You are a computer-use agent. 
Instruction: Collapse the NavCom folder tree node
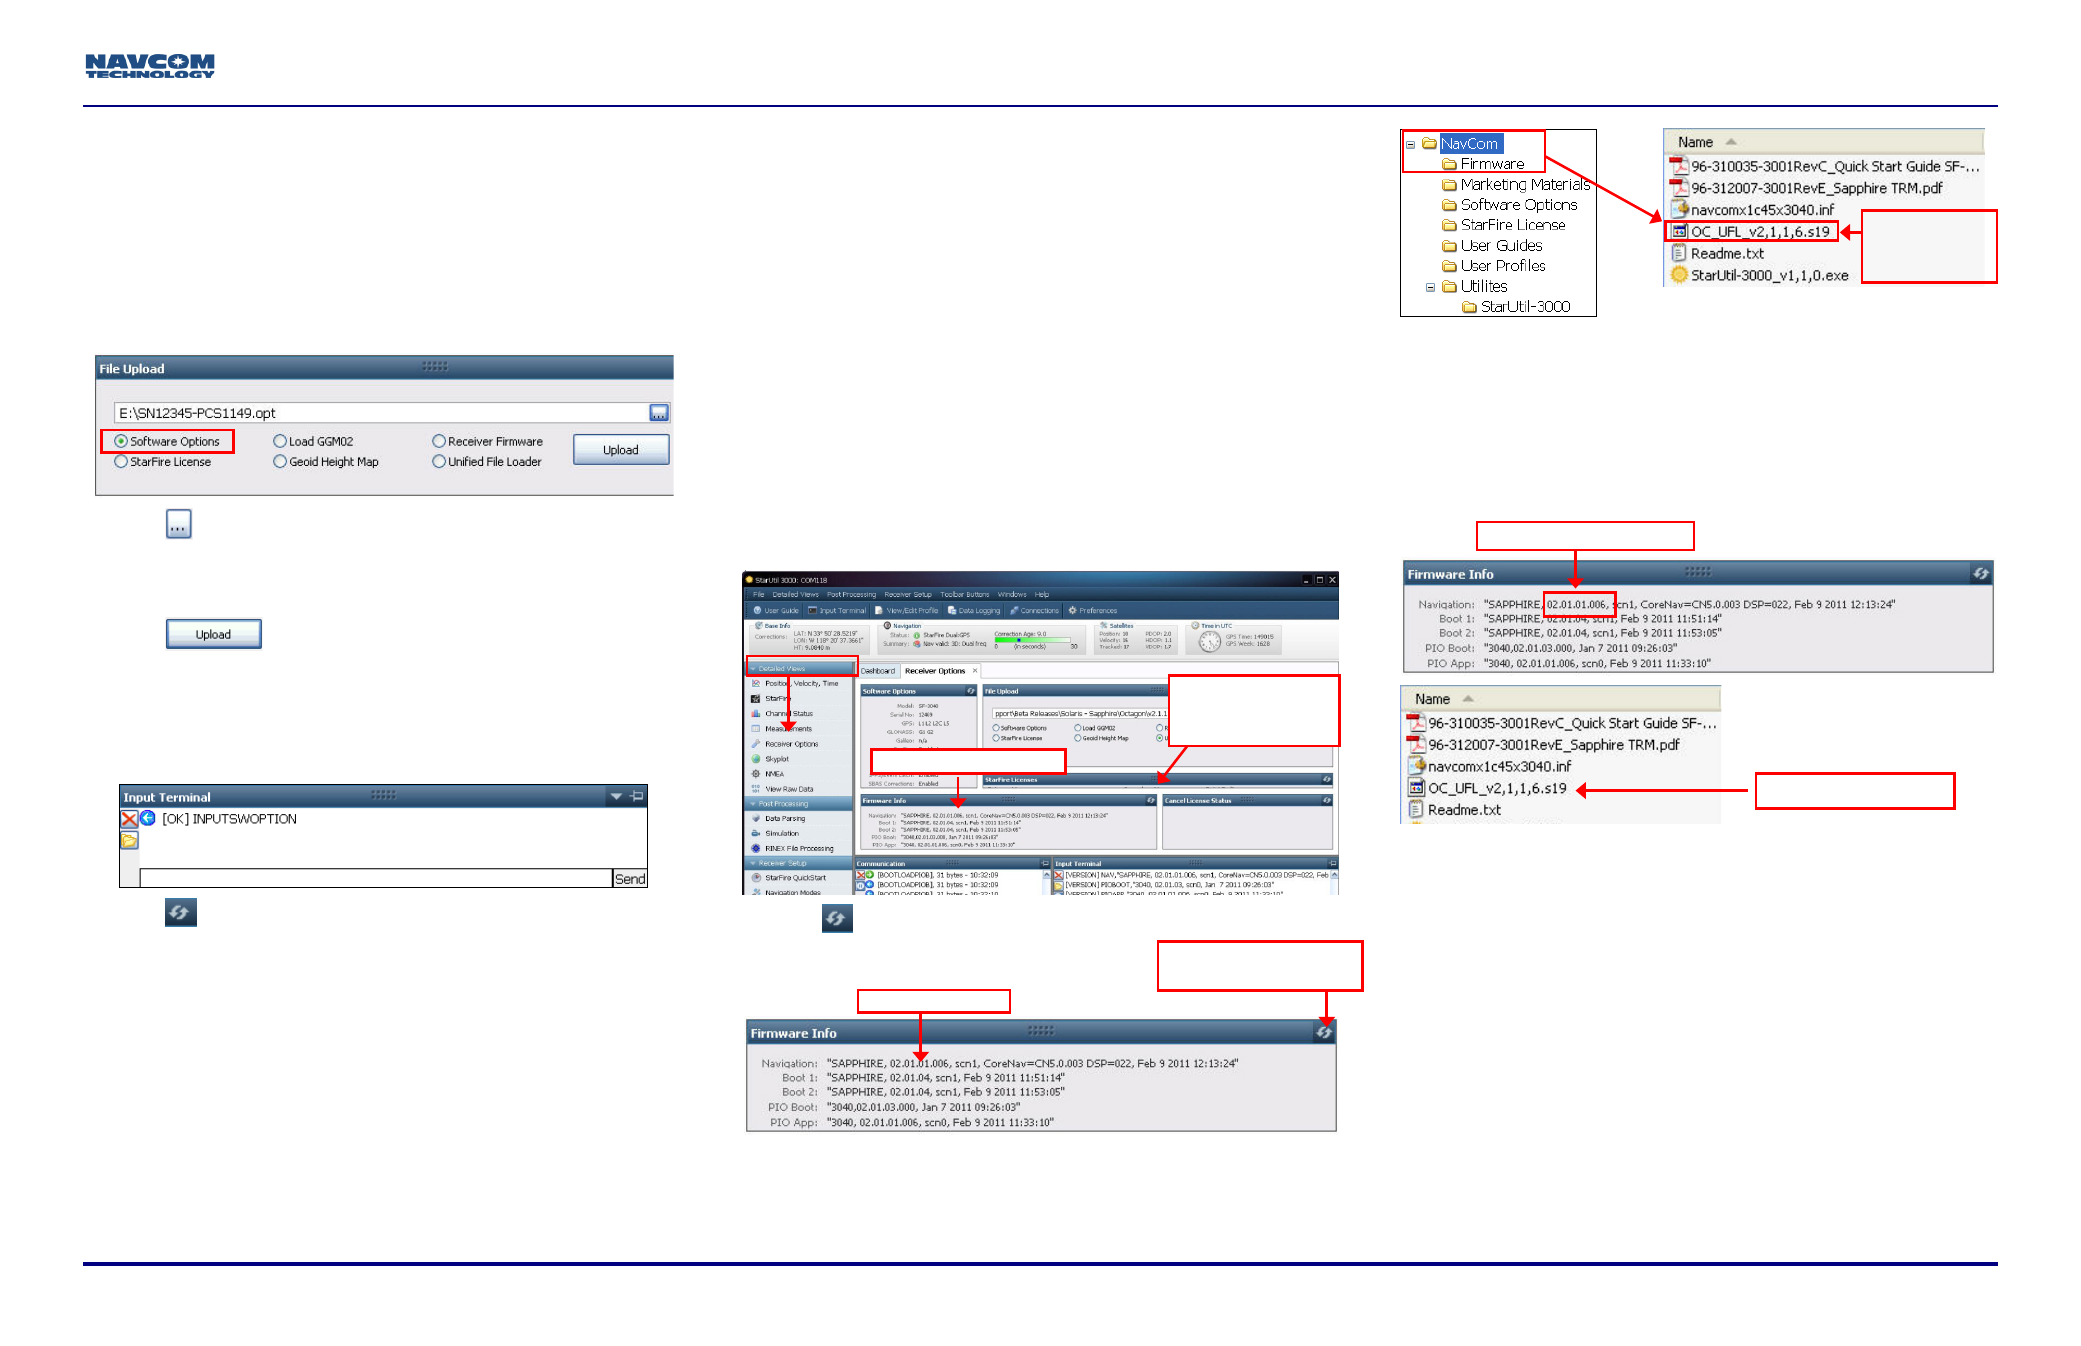(1410, 144)
